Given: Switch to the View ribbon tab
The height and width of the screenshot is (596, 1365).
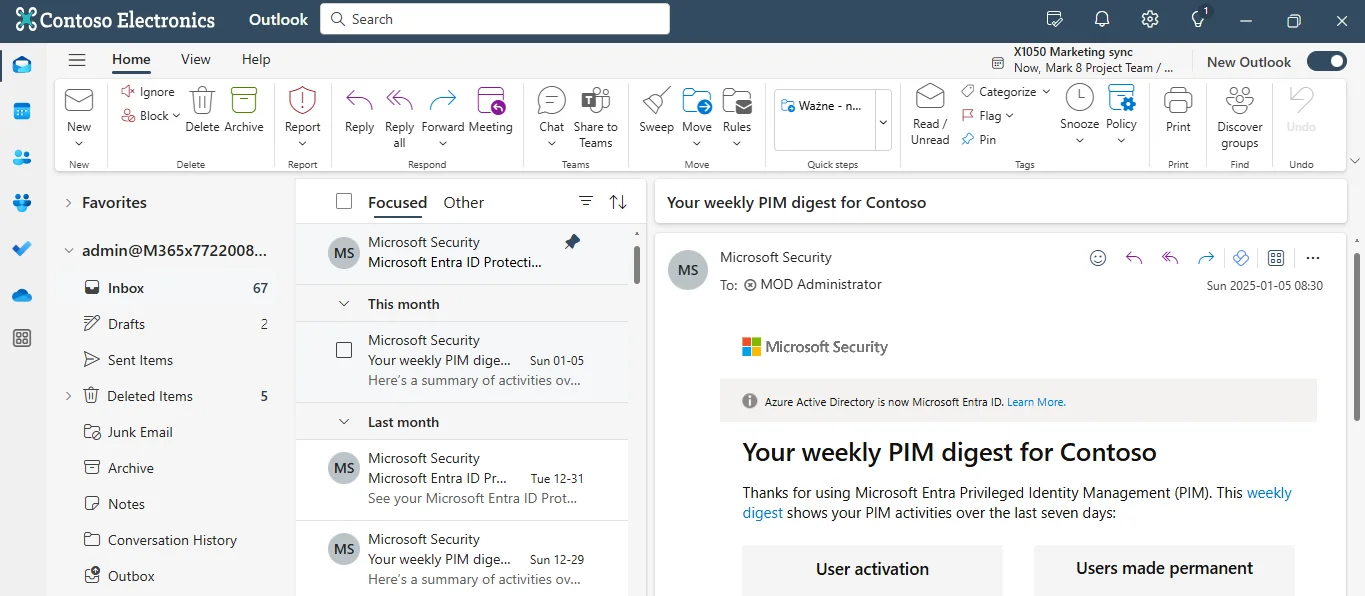Looking at the screenshot, I should (196, 59).
